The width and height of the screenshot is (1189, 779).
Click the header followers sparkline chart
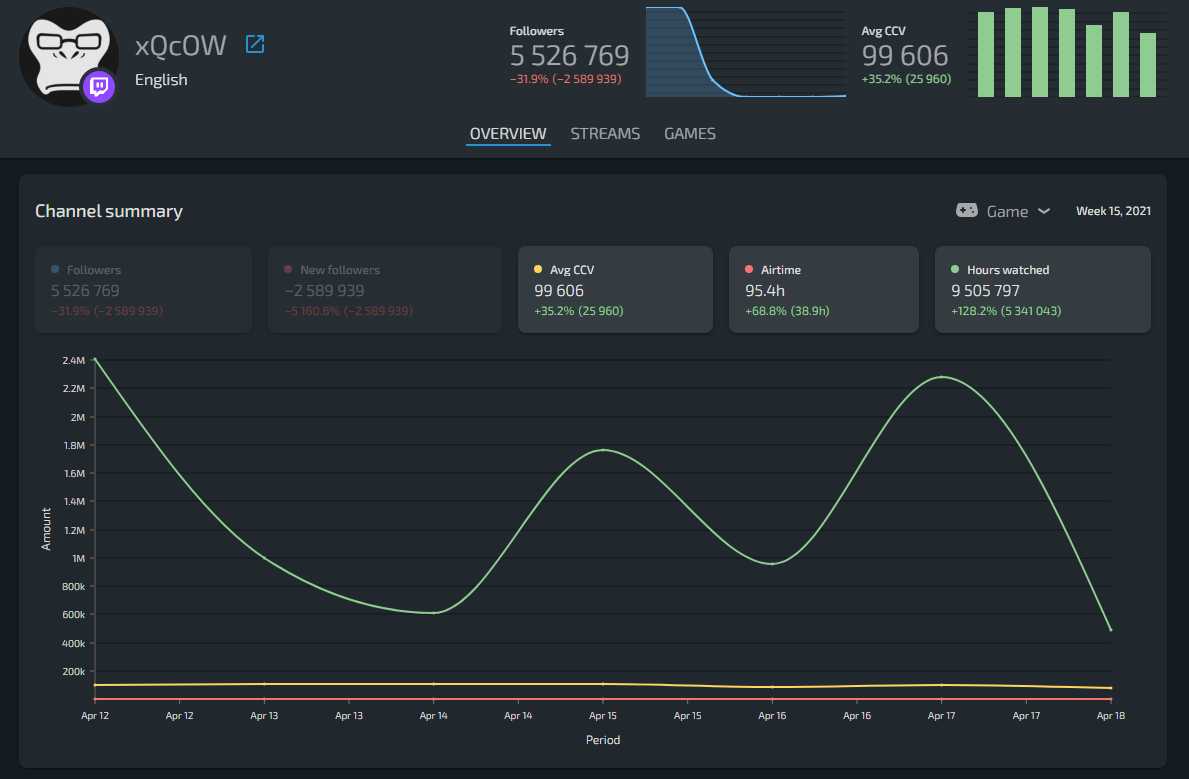click(x=745, y=52)
